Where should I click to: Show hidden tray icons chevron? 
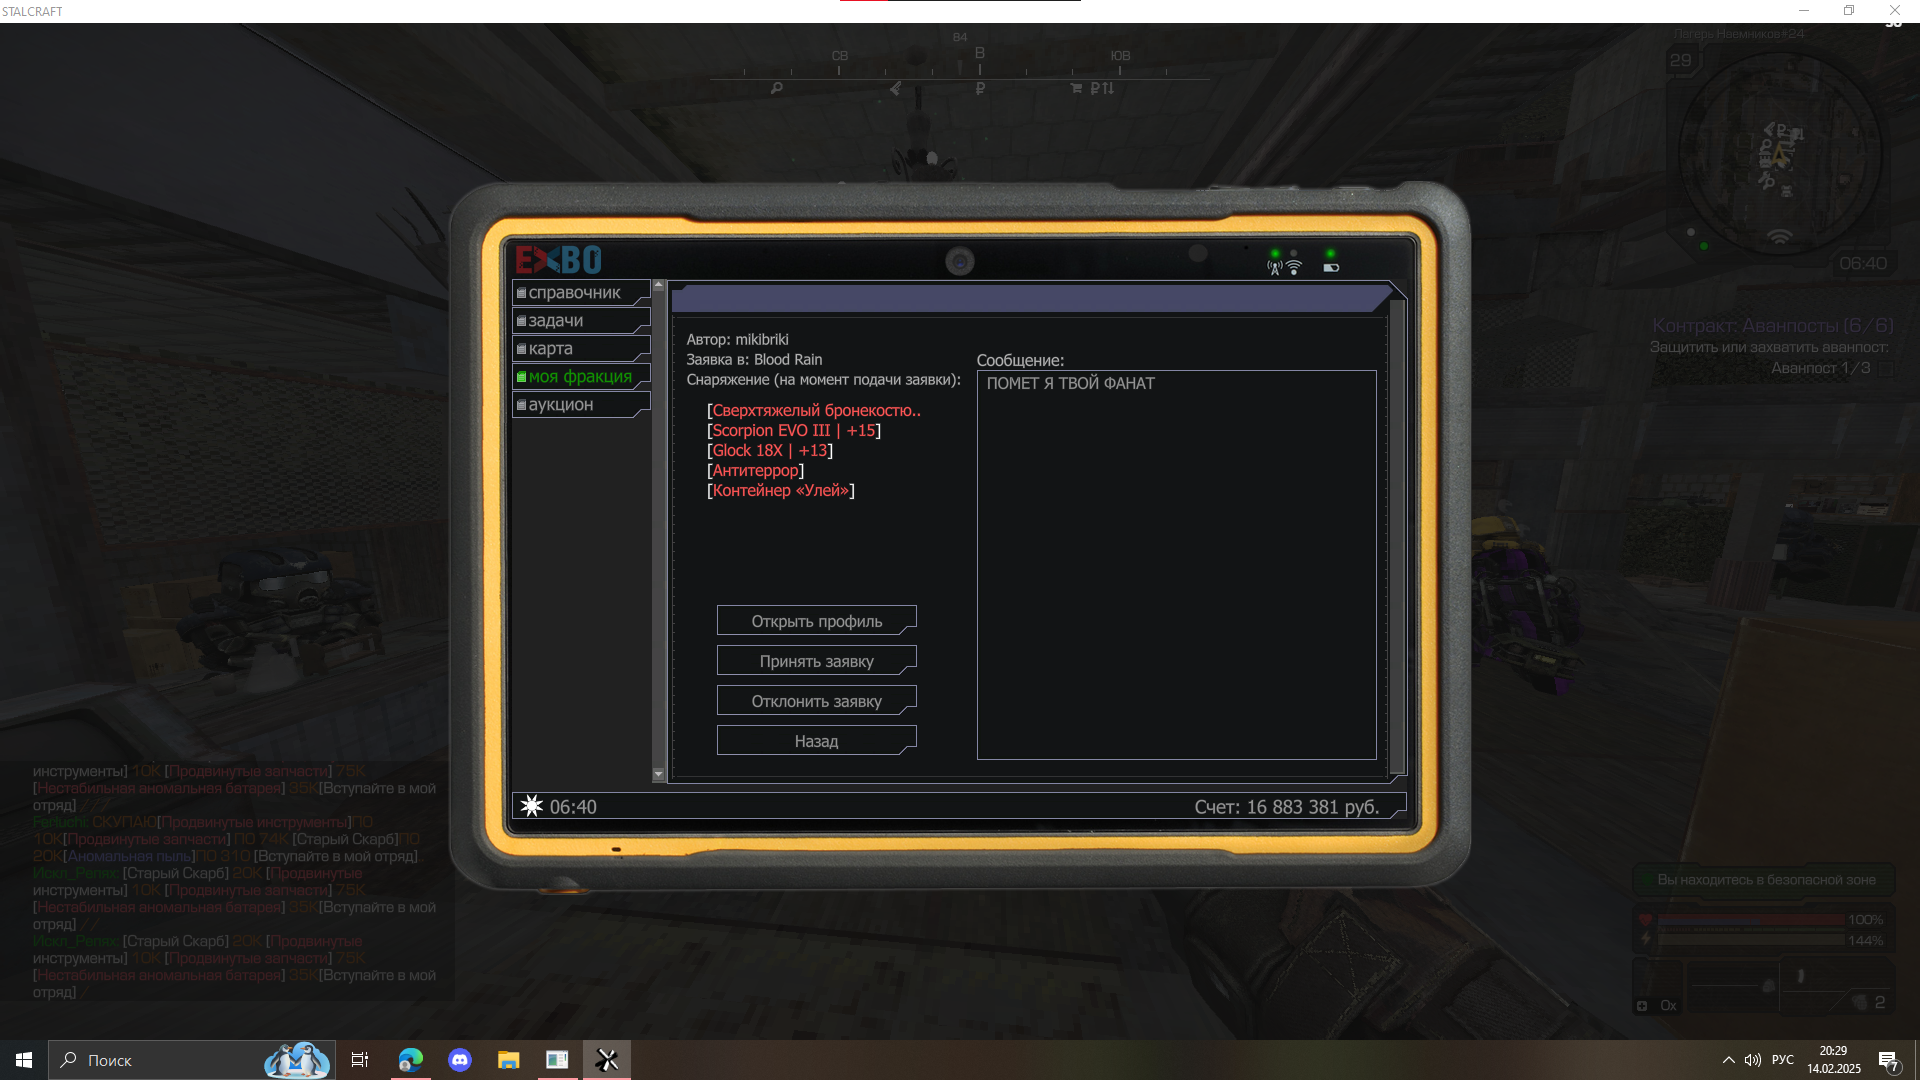pos(1728,1060)
